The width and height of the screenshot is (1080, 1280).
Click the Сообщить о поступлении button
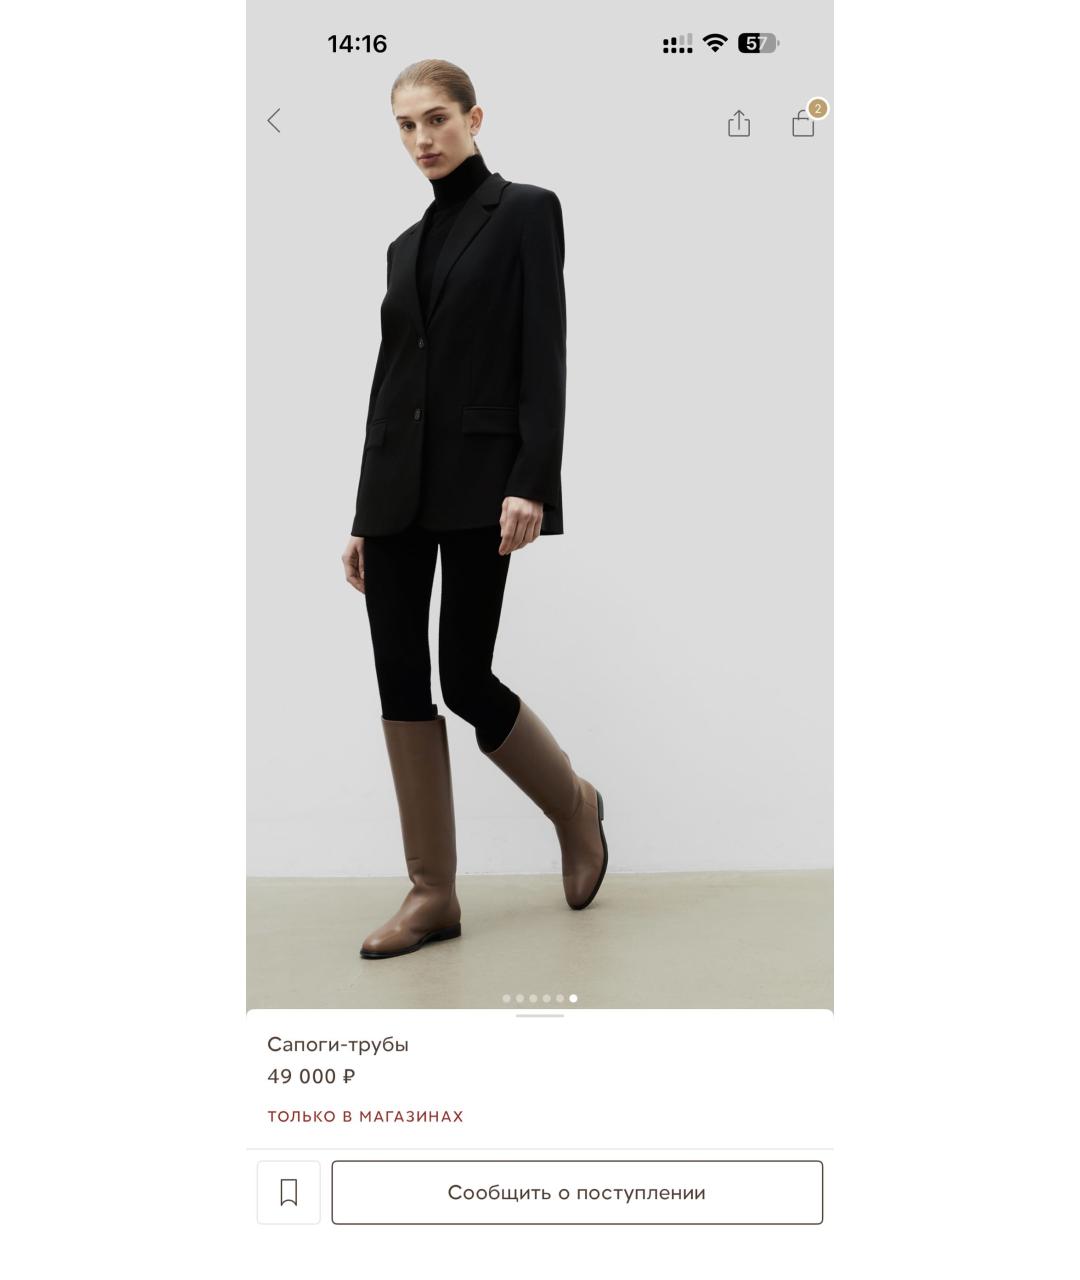click(x=577, y=1192)
